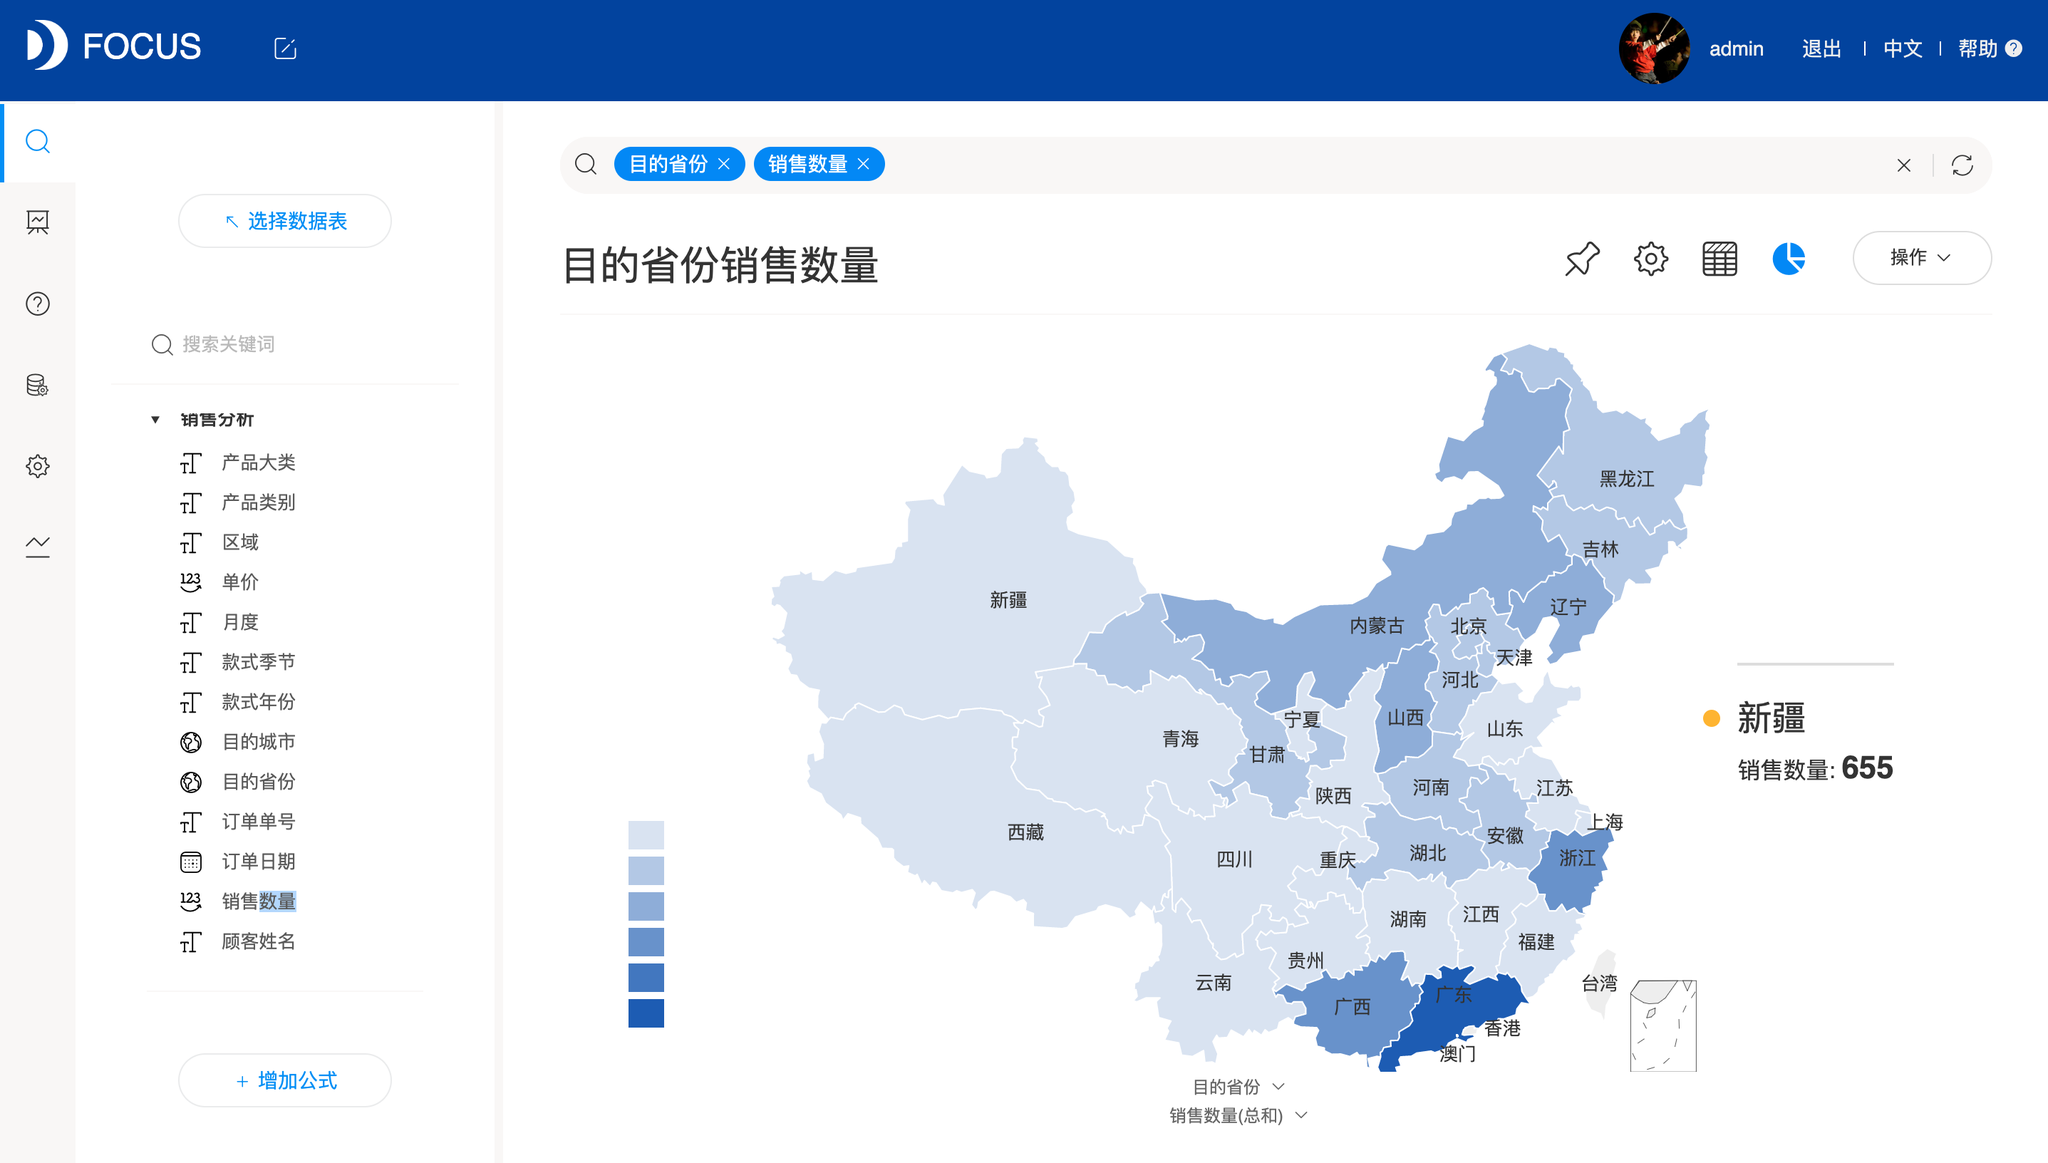
Task: Open the settings gear in the left sidebar
Action: (38, 465)
